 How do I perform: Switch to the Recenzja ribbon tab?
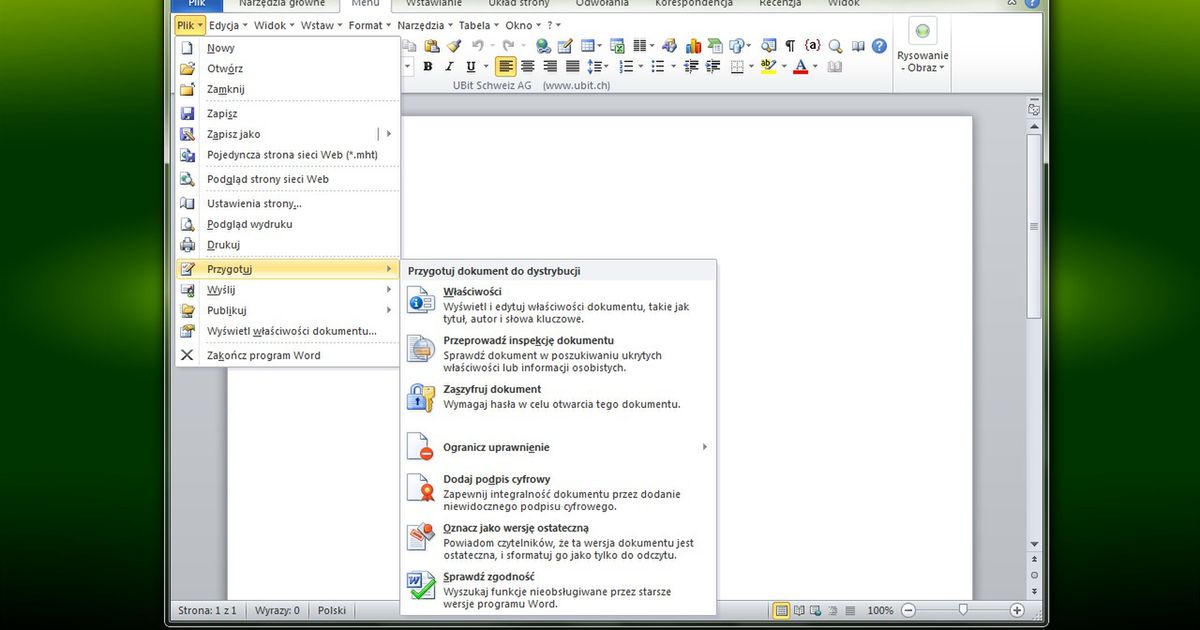point(779,4)
